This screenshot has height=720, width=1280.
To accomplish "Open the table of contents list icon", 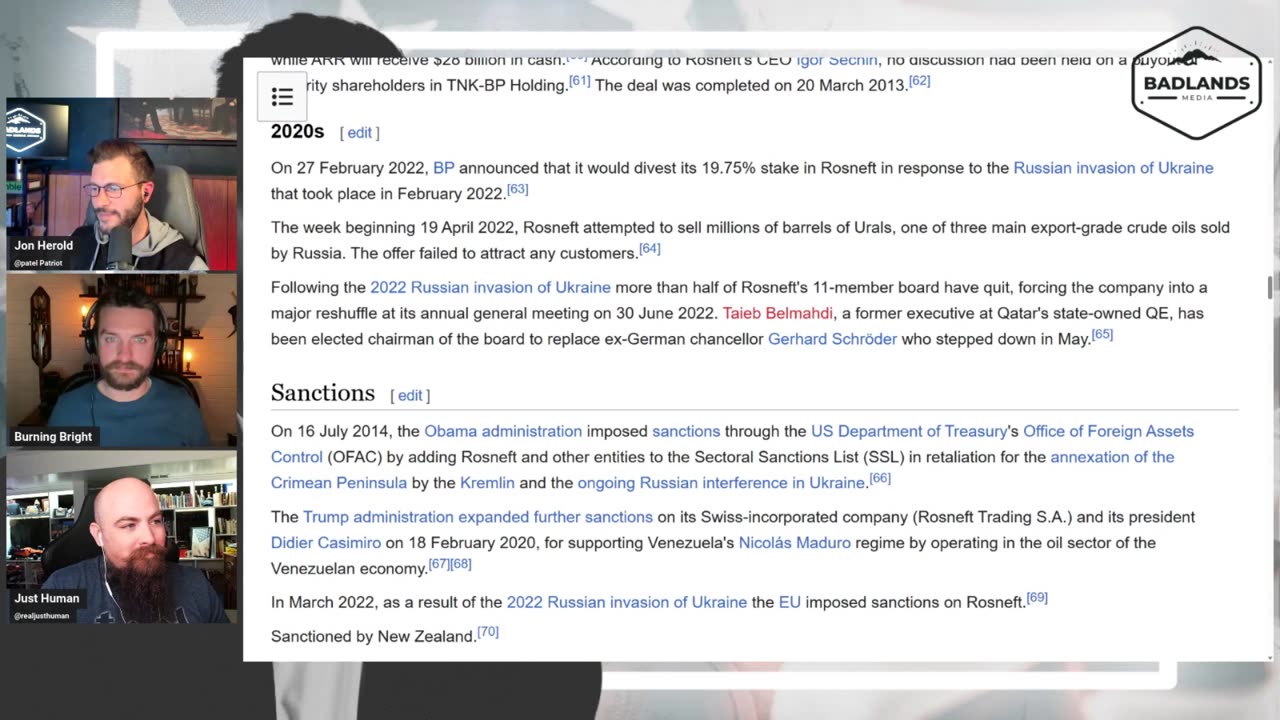I will (x=282, y=97).
